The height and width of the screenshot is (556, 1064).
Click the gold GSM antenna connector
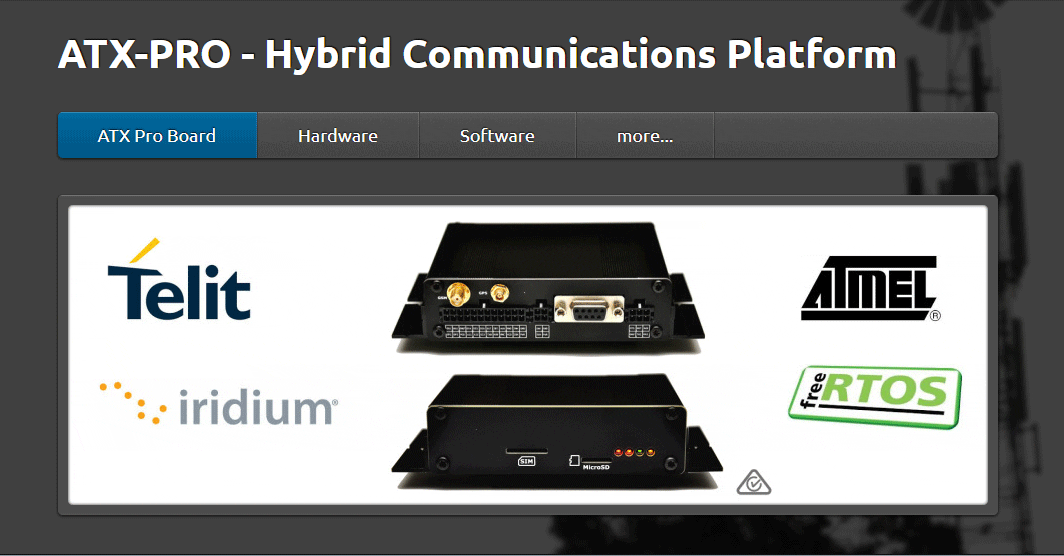458,295
